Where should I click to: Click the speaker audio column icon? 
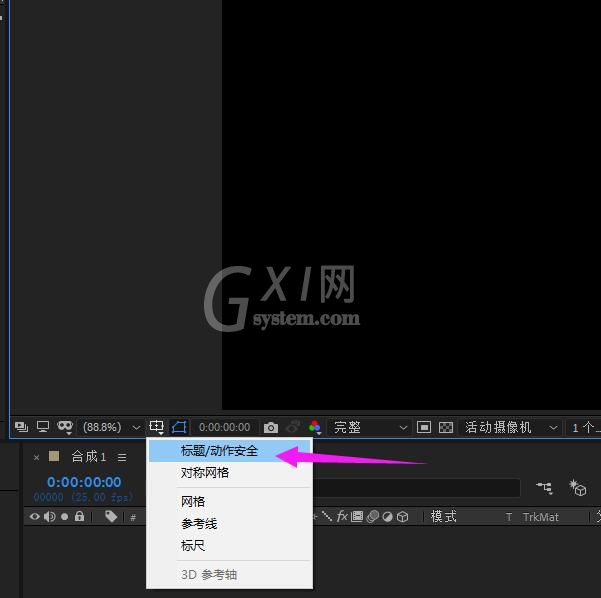click(49, 517)
